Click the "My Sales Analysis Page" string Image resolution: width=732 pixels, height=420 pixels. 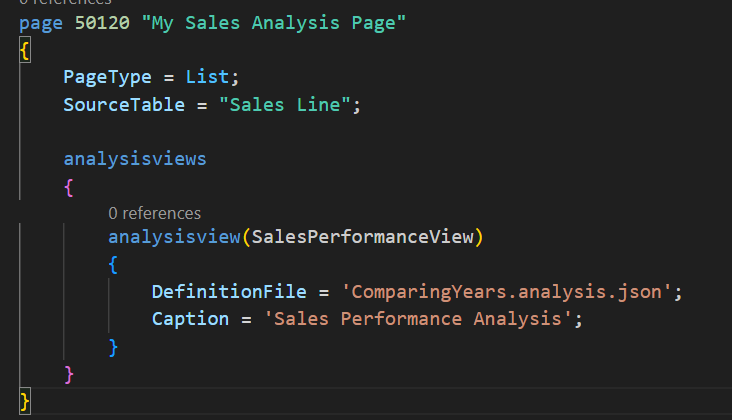pos(279,23)
